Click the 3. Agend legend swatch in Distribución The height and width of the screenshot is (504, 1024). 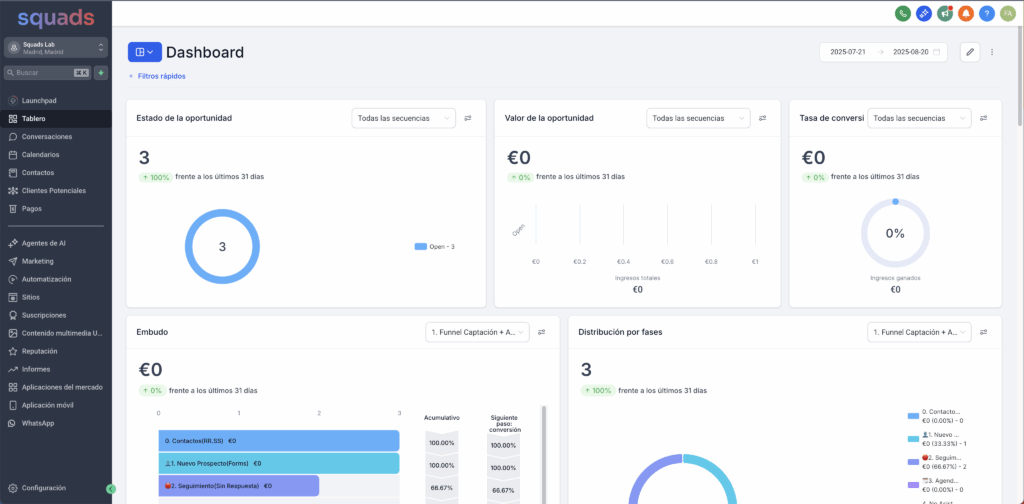[913, 485]
